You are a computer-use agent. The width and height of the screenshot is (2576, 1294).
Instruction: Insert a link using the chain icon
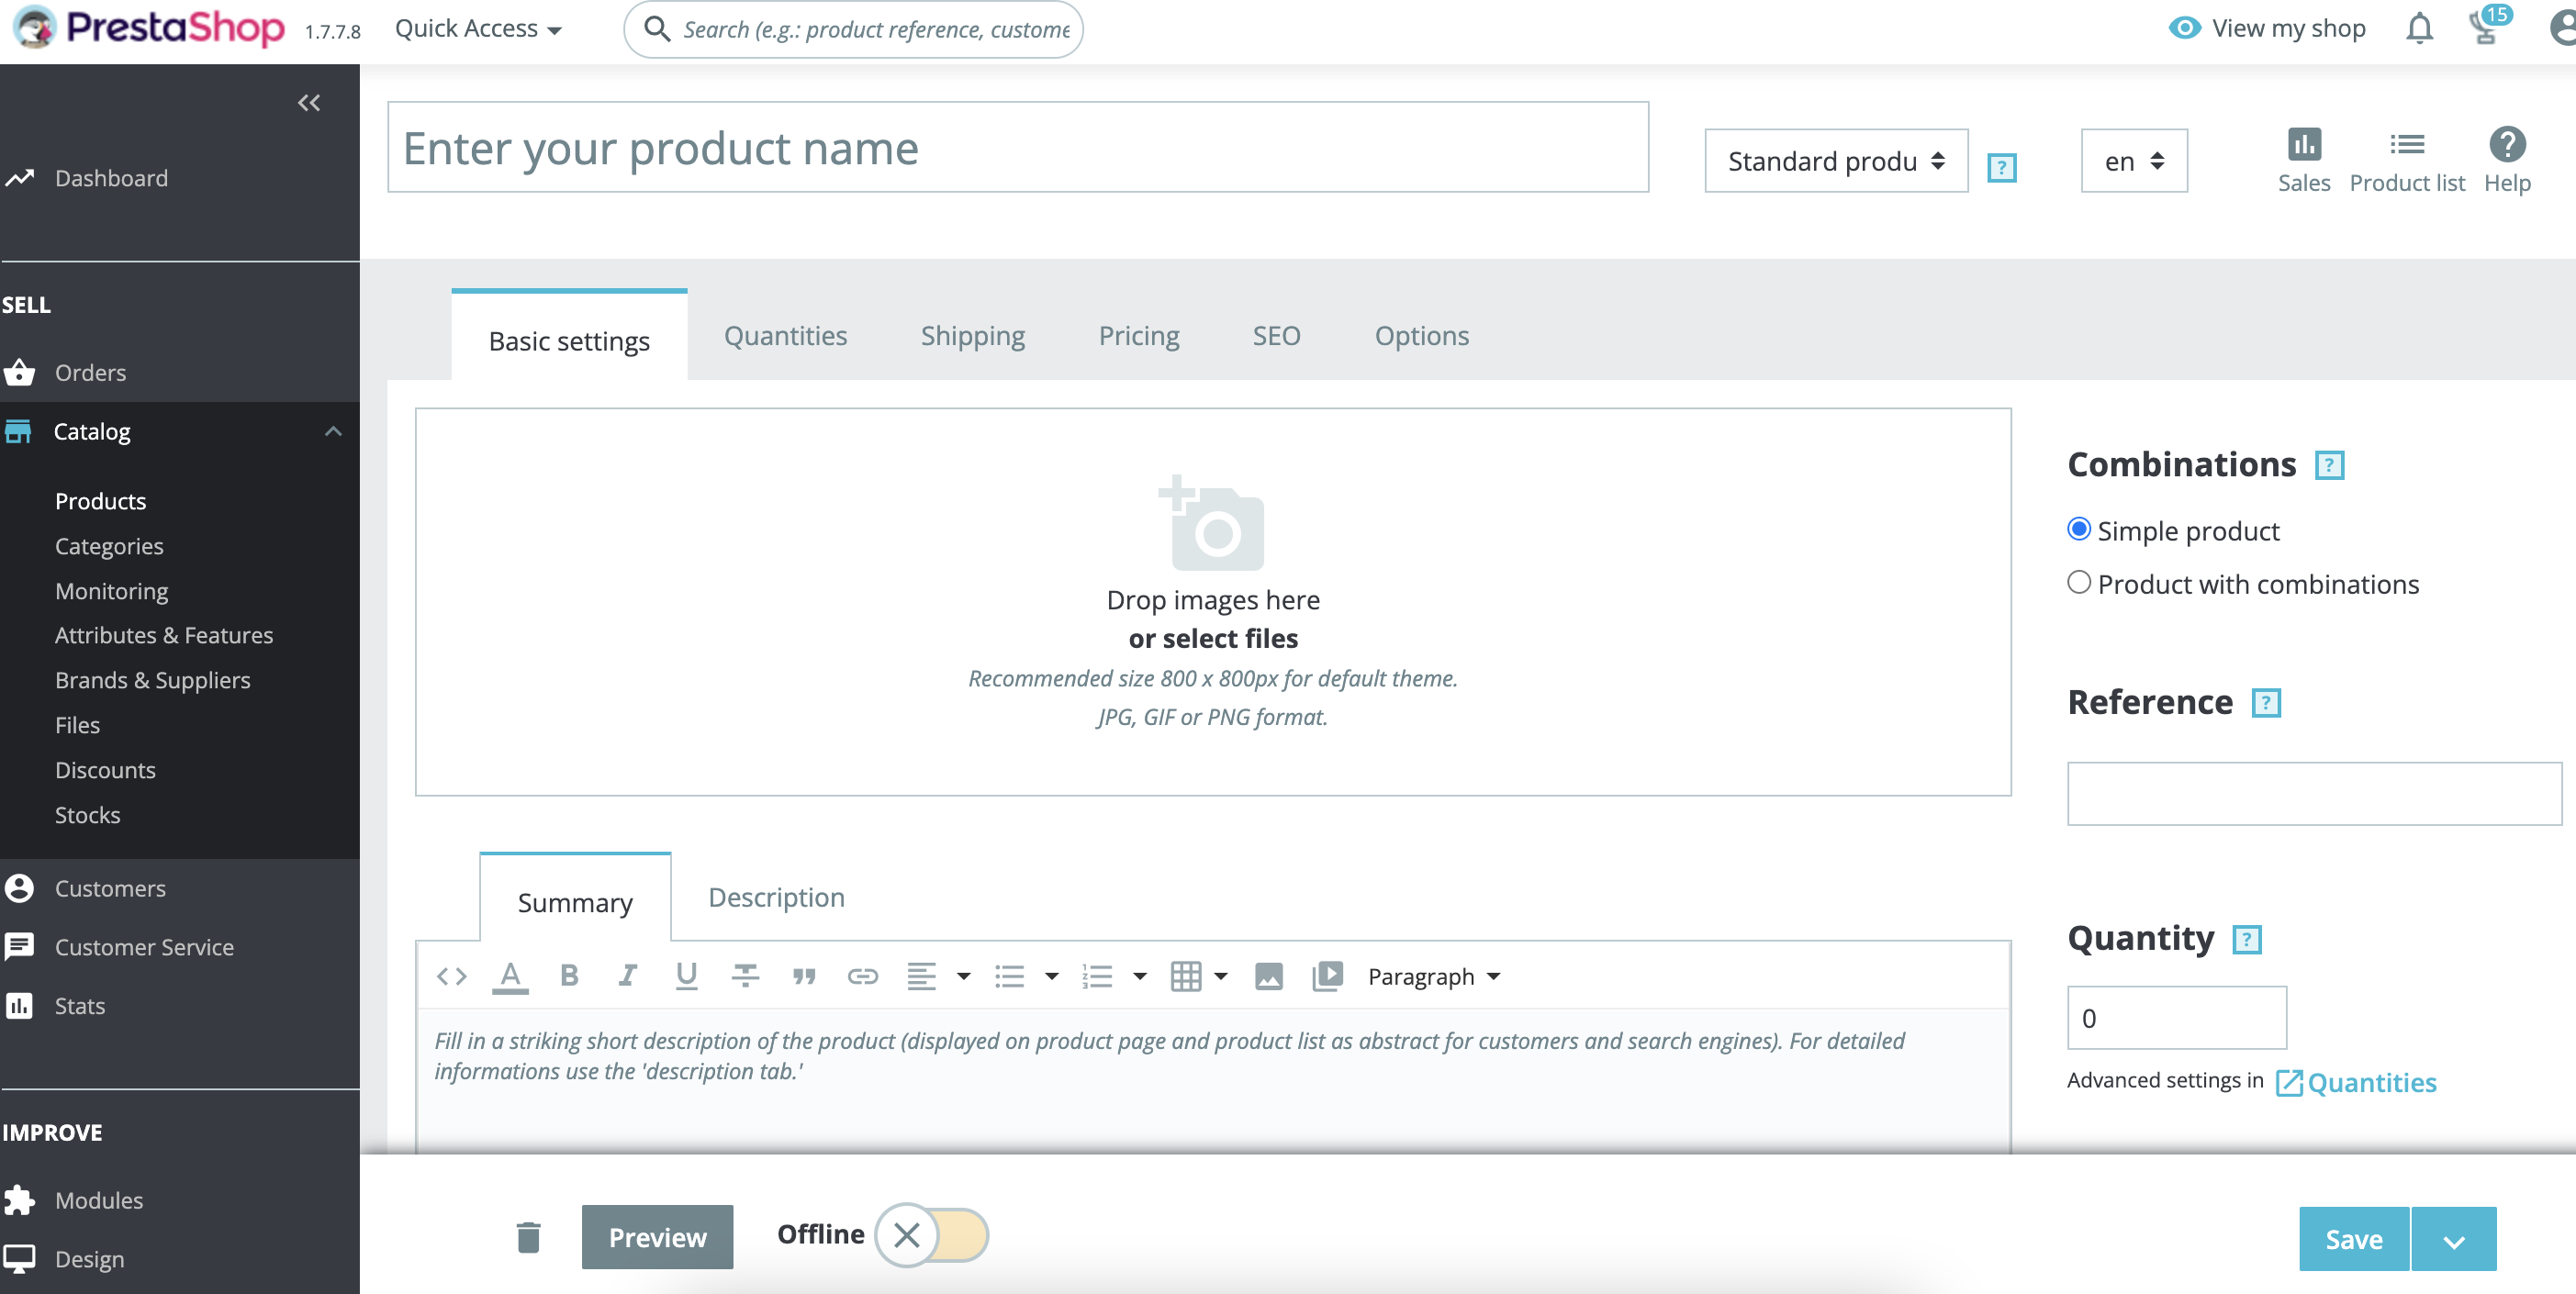pyautogui.click(x=863, y=976)
